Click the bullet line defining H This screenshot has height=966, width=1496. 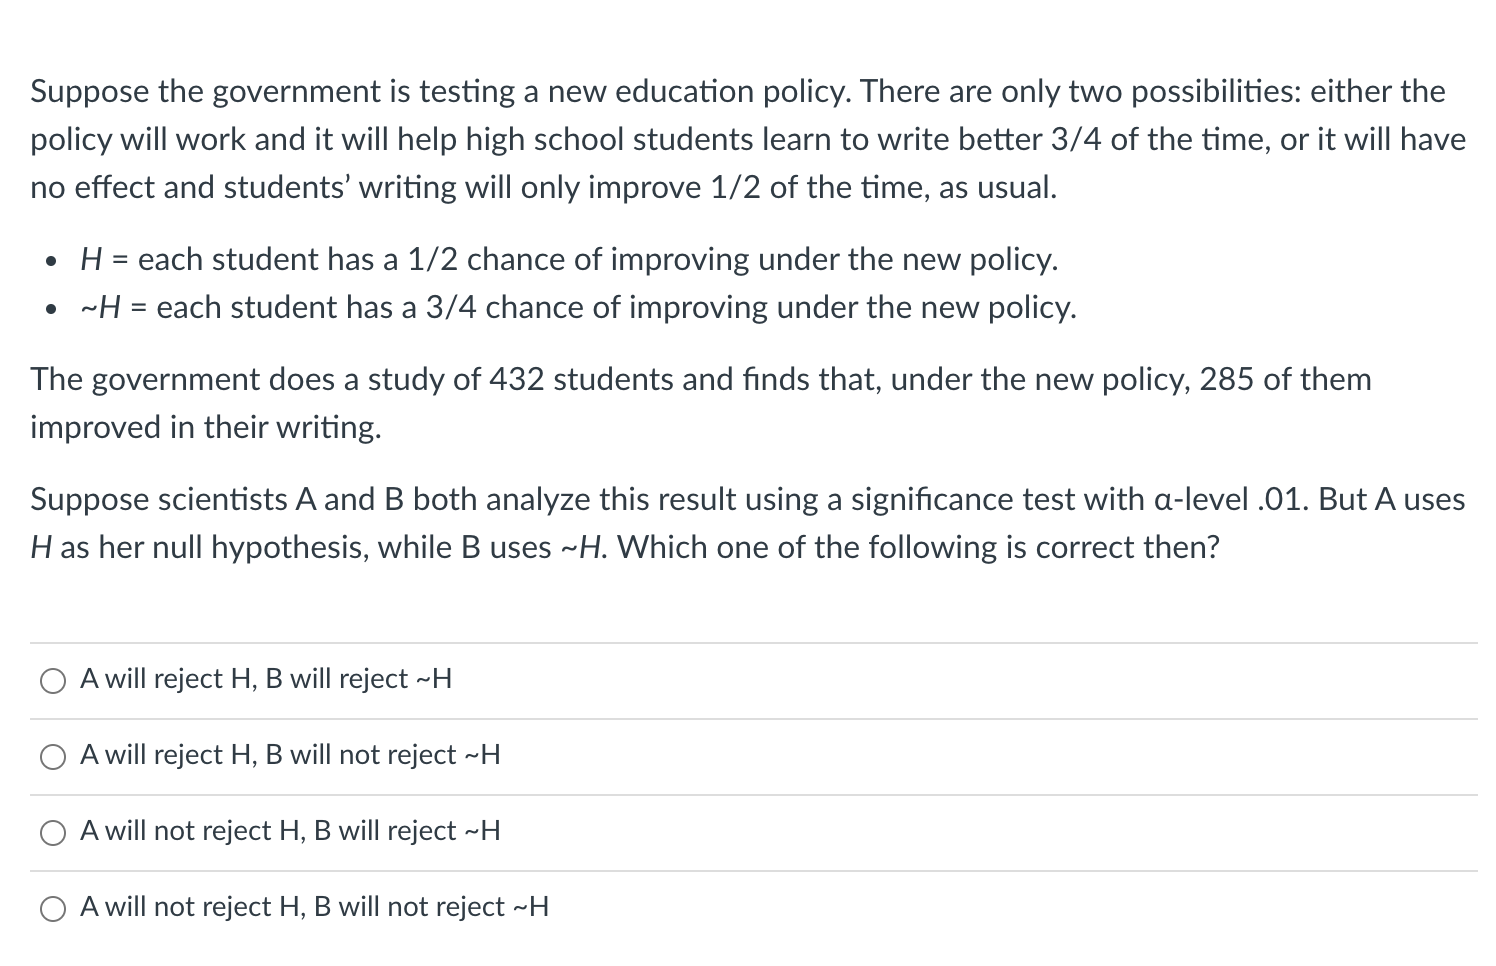click(x=569, y=260)
